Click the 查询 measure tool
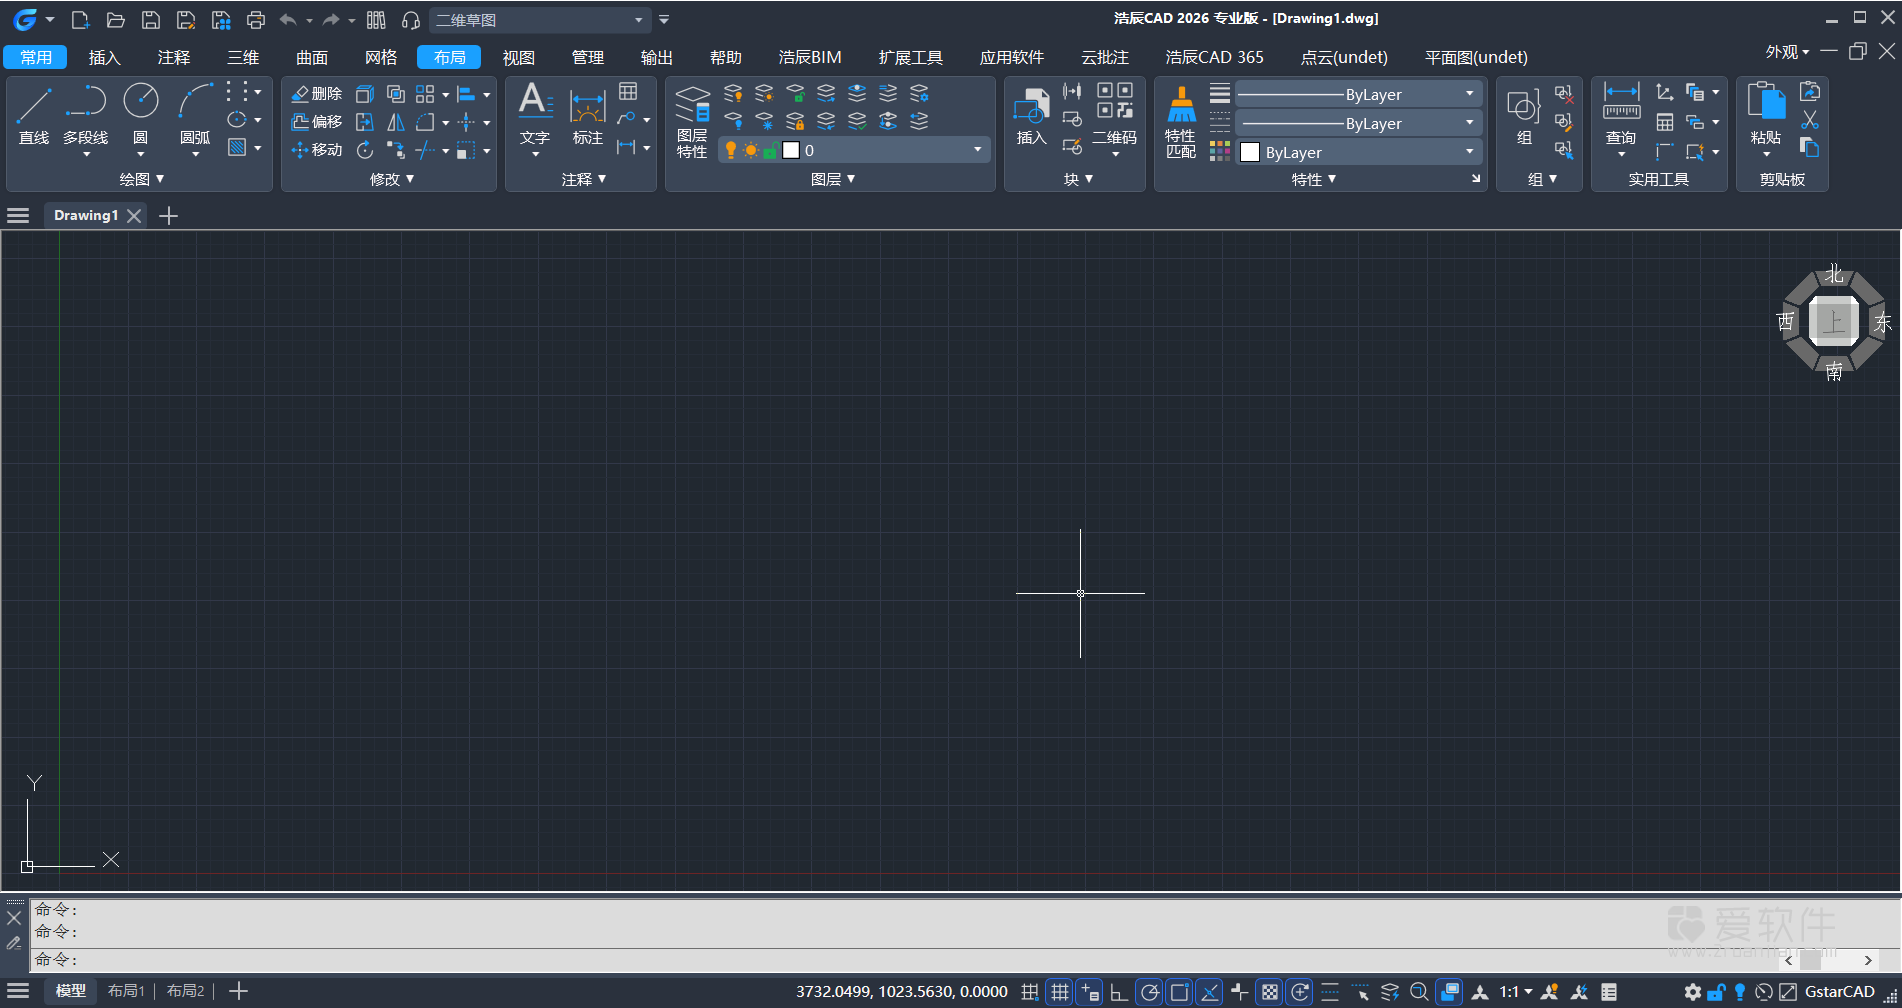This screenshot has width=1902, height=1008. coord(1621,115)
